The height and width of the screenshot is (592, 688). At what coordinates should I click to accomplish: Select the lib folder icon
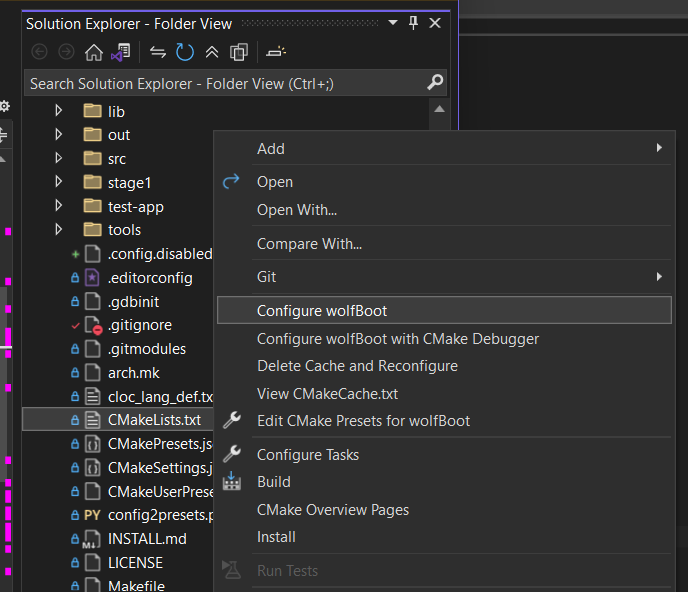tap(93, 111)
